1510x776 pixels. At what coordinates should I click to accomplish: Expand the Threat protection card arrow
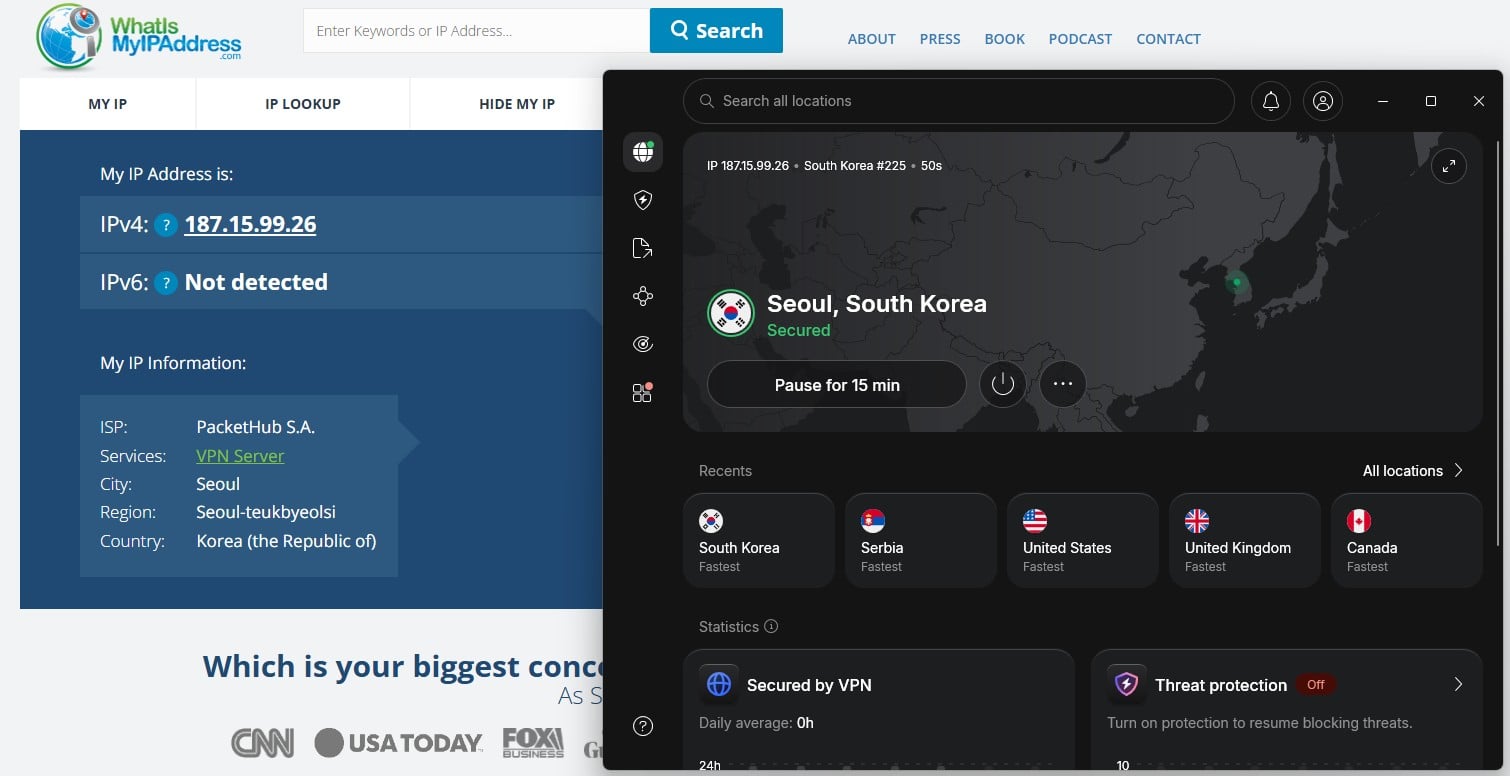coord(1458,685)
